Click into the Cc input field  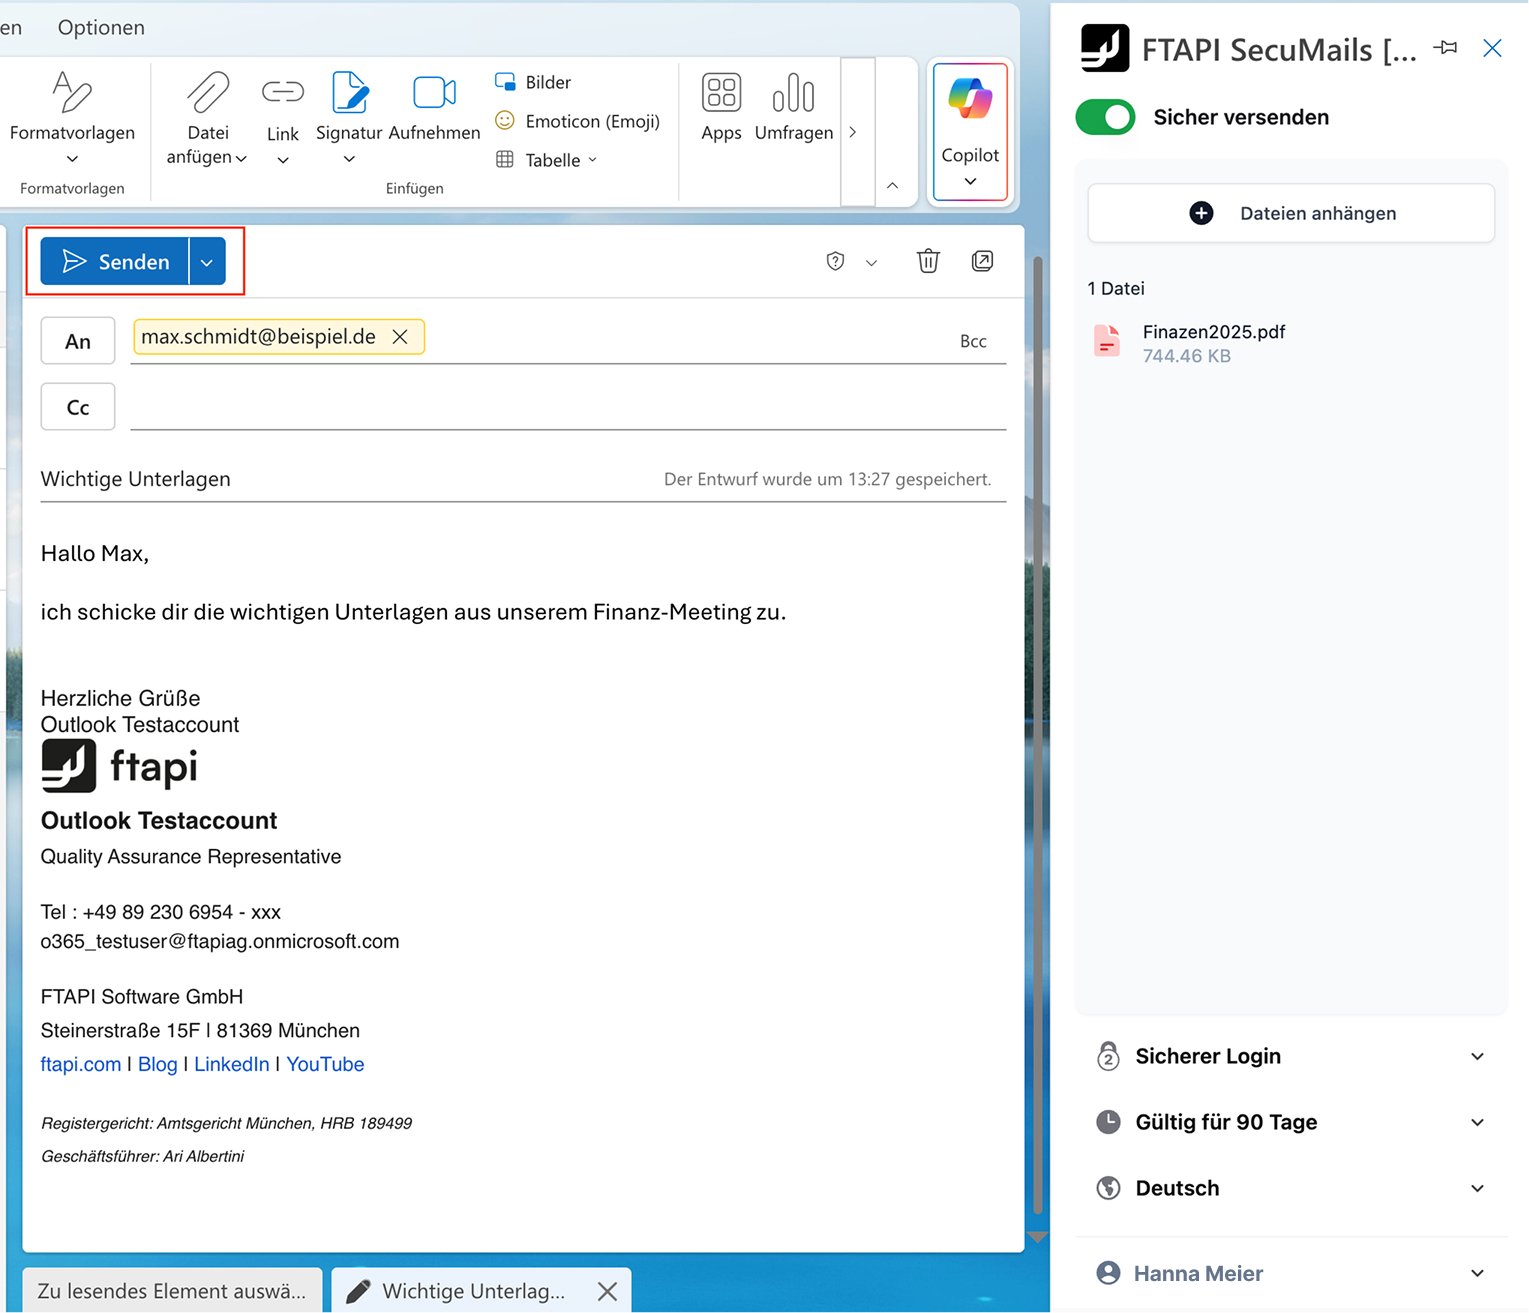coord(568,407)
